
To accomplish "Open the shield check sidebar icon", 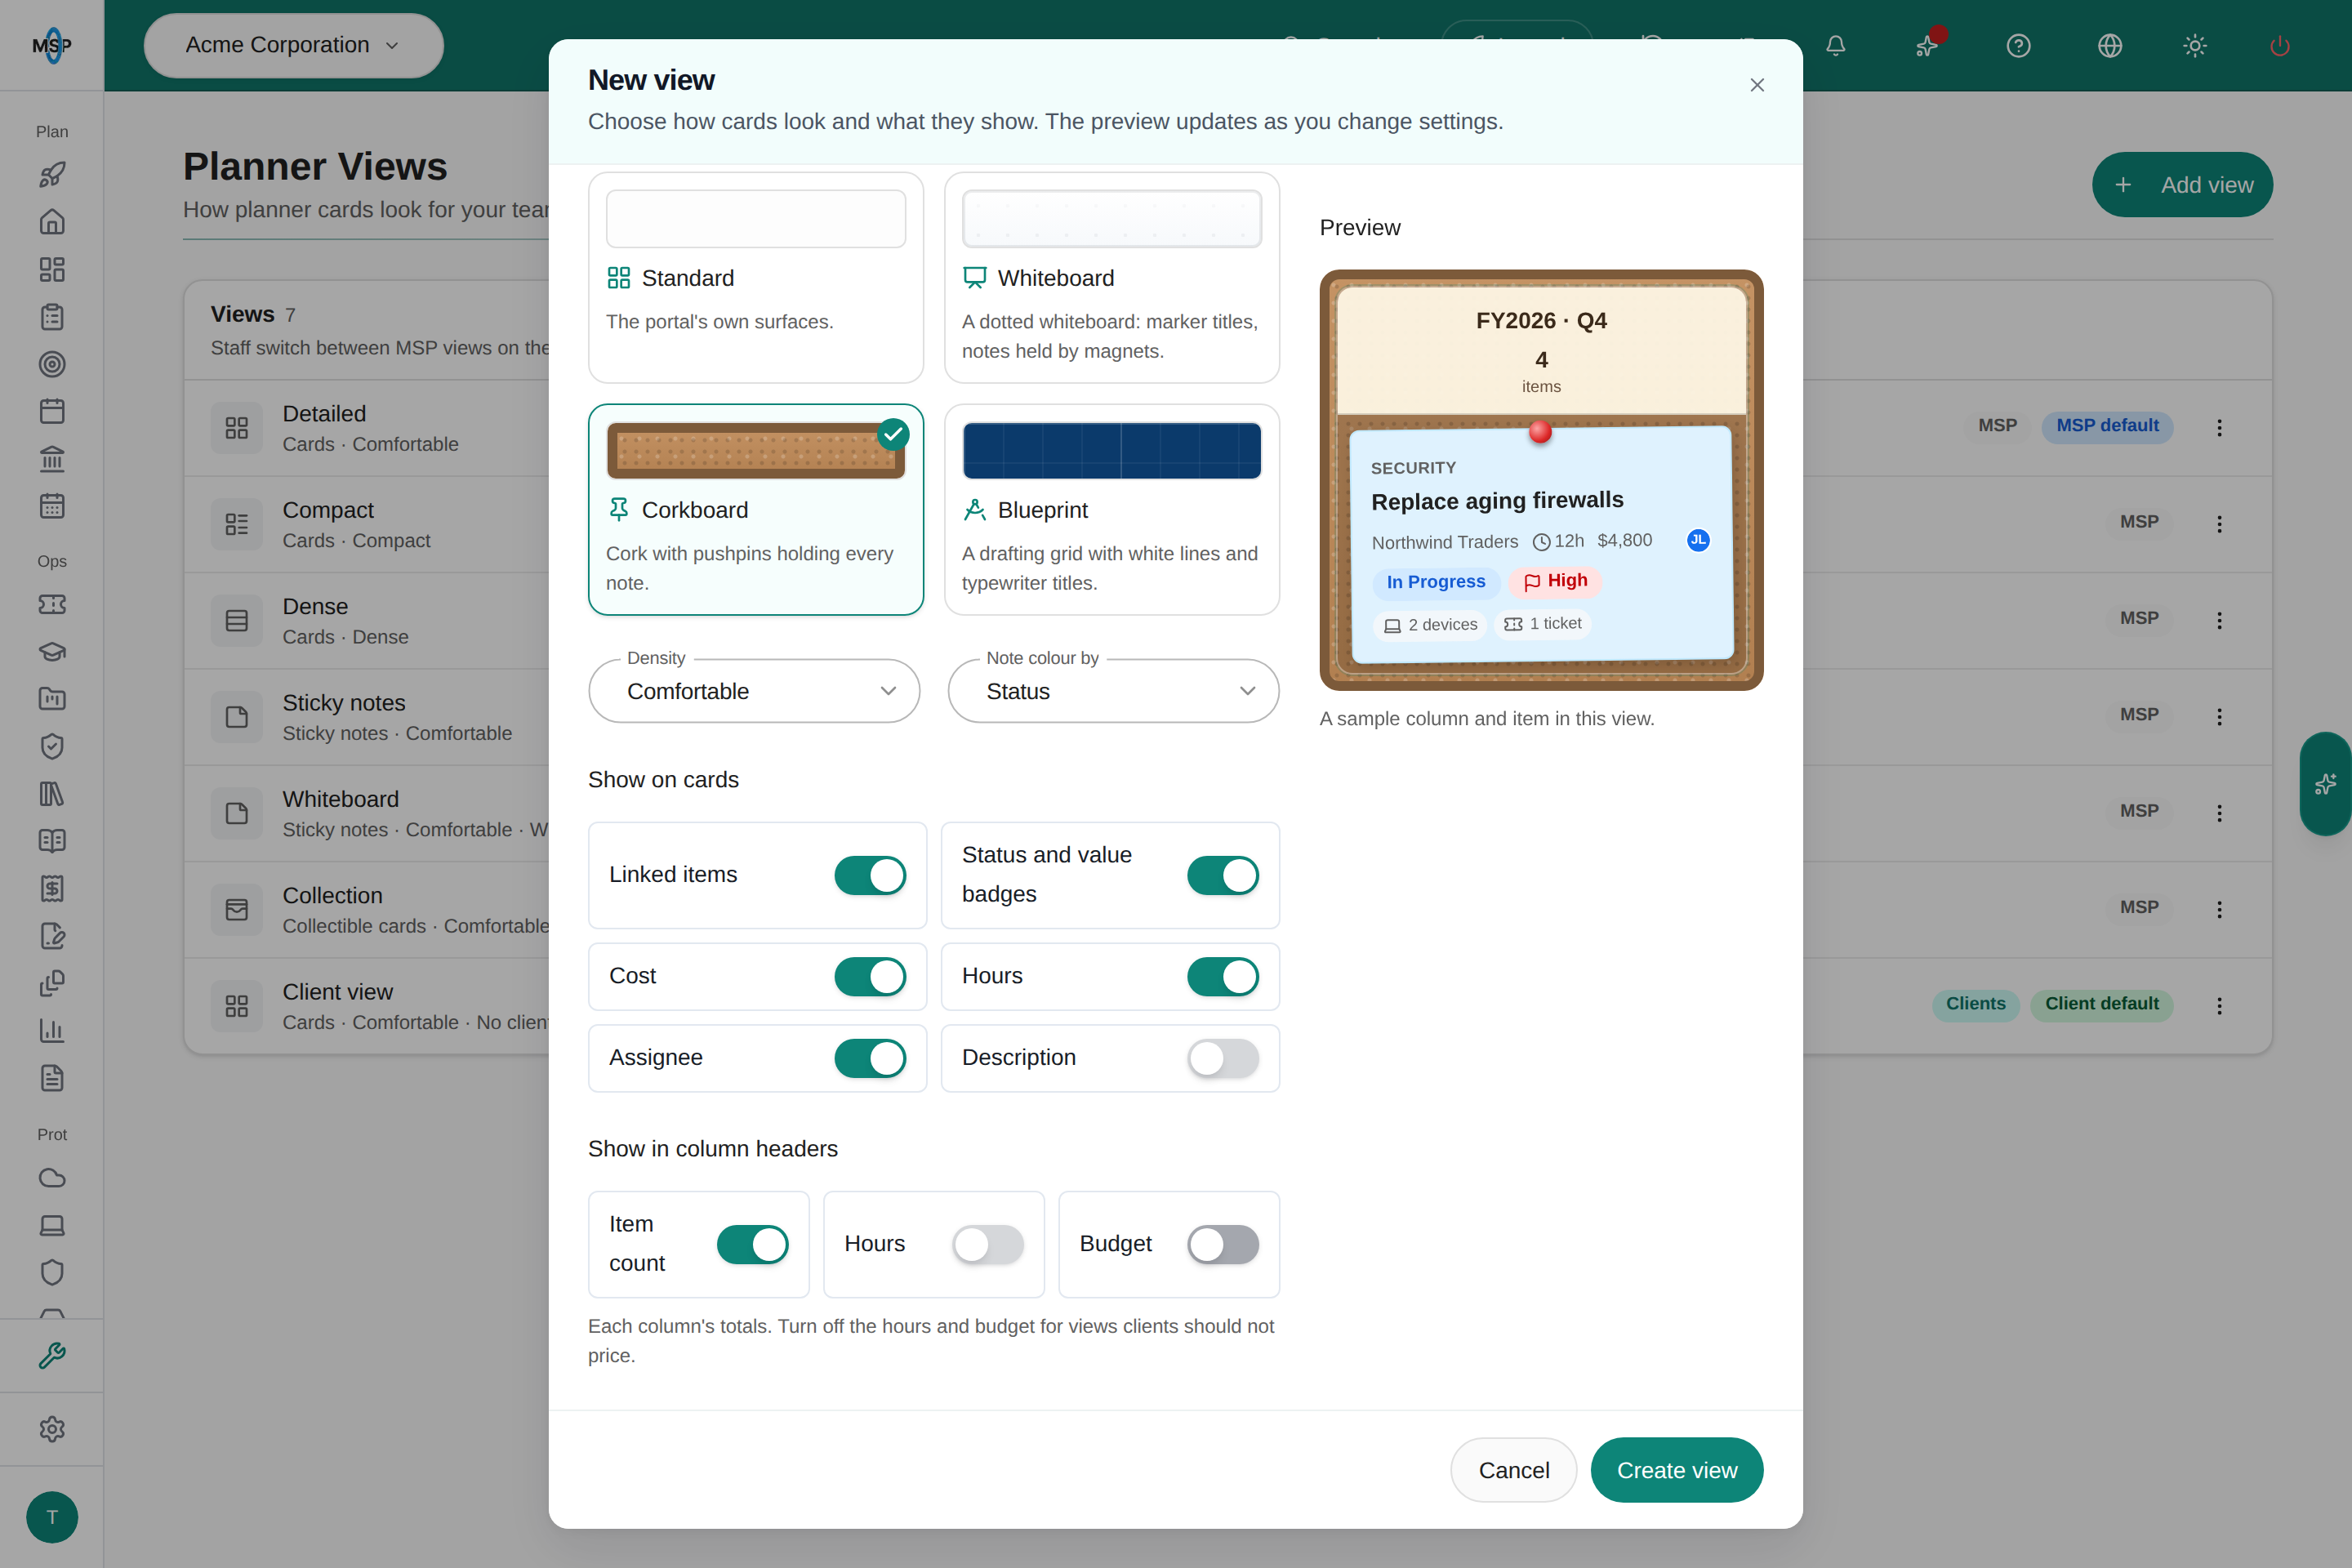I will [52, 747].
